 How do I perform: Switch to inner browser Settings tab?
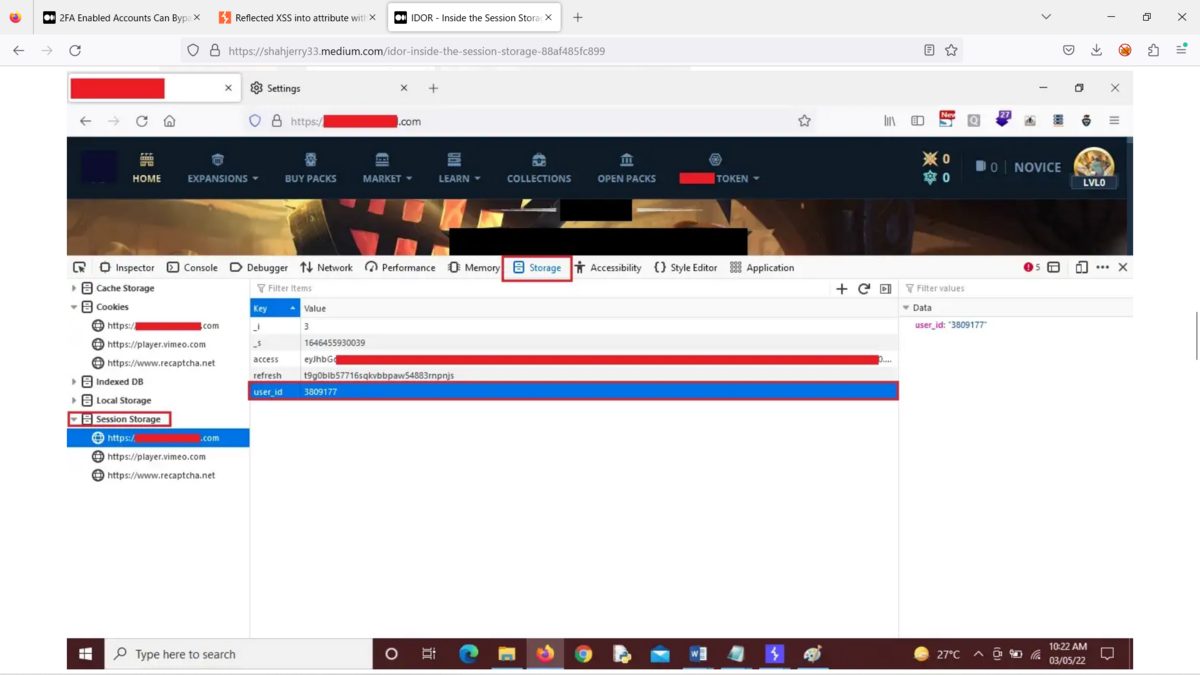[329, 88]
